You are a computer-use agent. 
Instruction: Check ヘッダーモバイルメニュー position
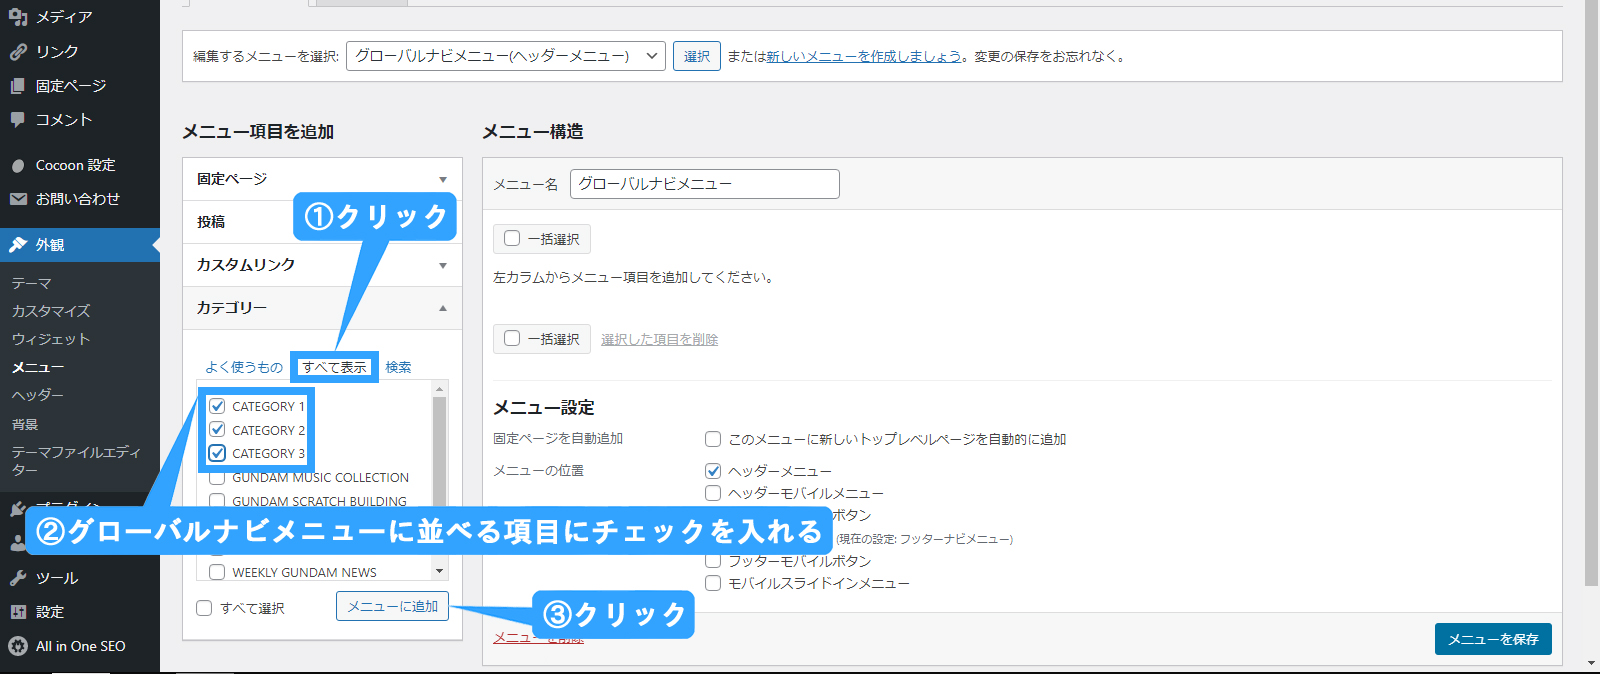coord(713,493)
